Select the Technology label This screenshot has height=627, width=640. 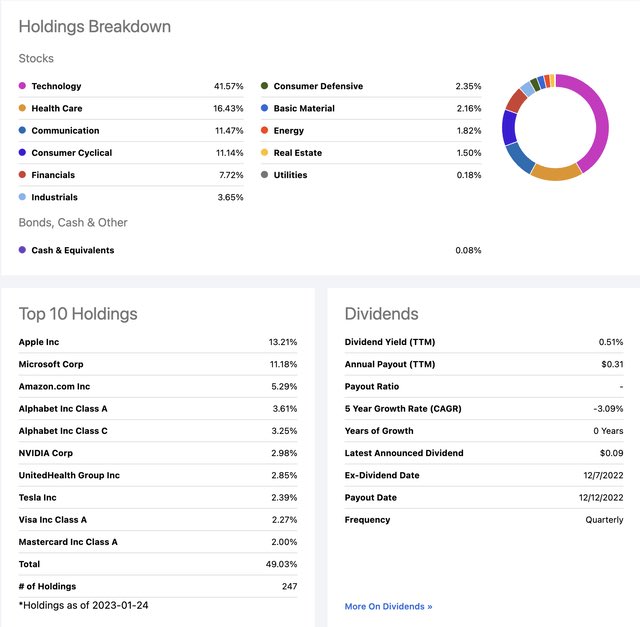56,86
